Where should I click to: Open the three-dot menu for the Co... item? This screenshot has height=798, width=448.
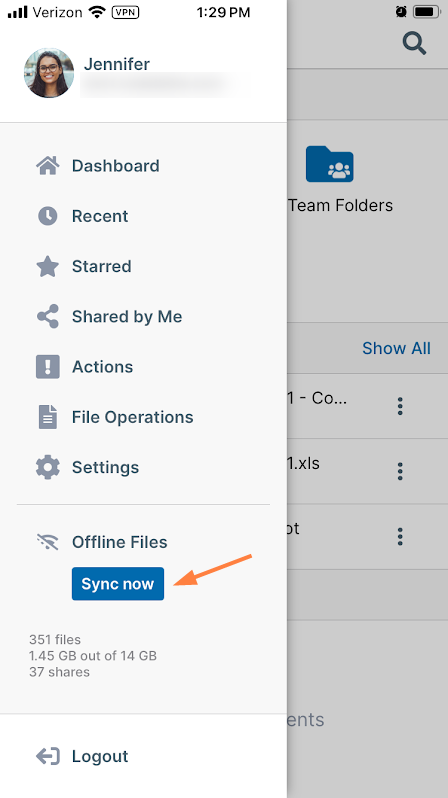pos(400,406)
